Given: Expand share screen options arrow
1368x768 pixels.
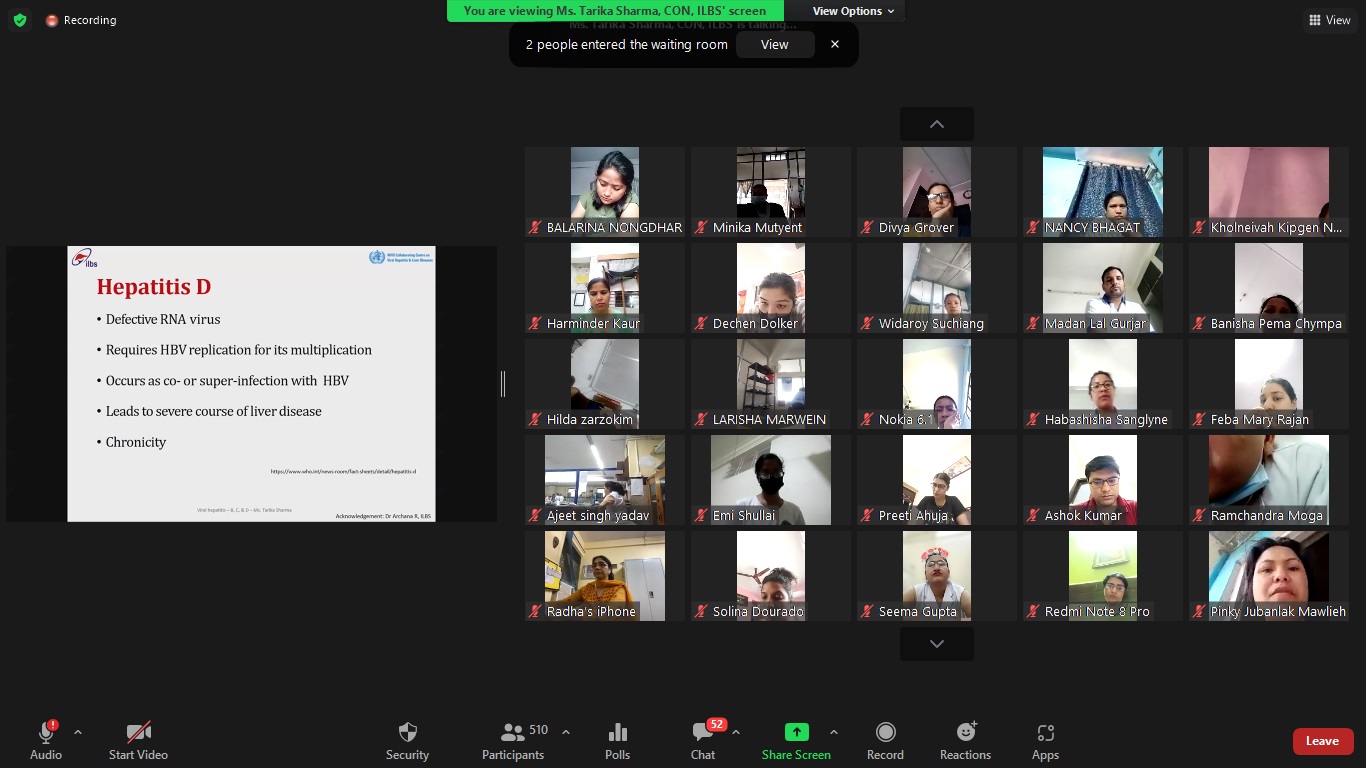Looking at the screenshot, I should [x=834, y=732].
